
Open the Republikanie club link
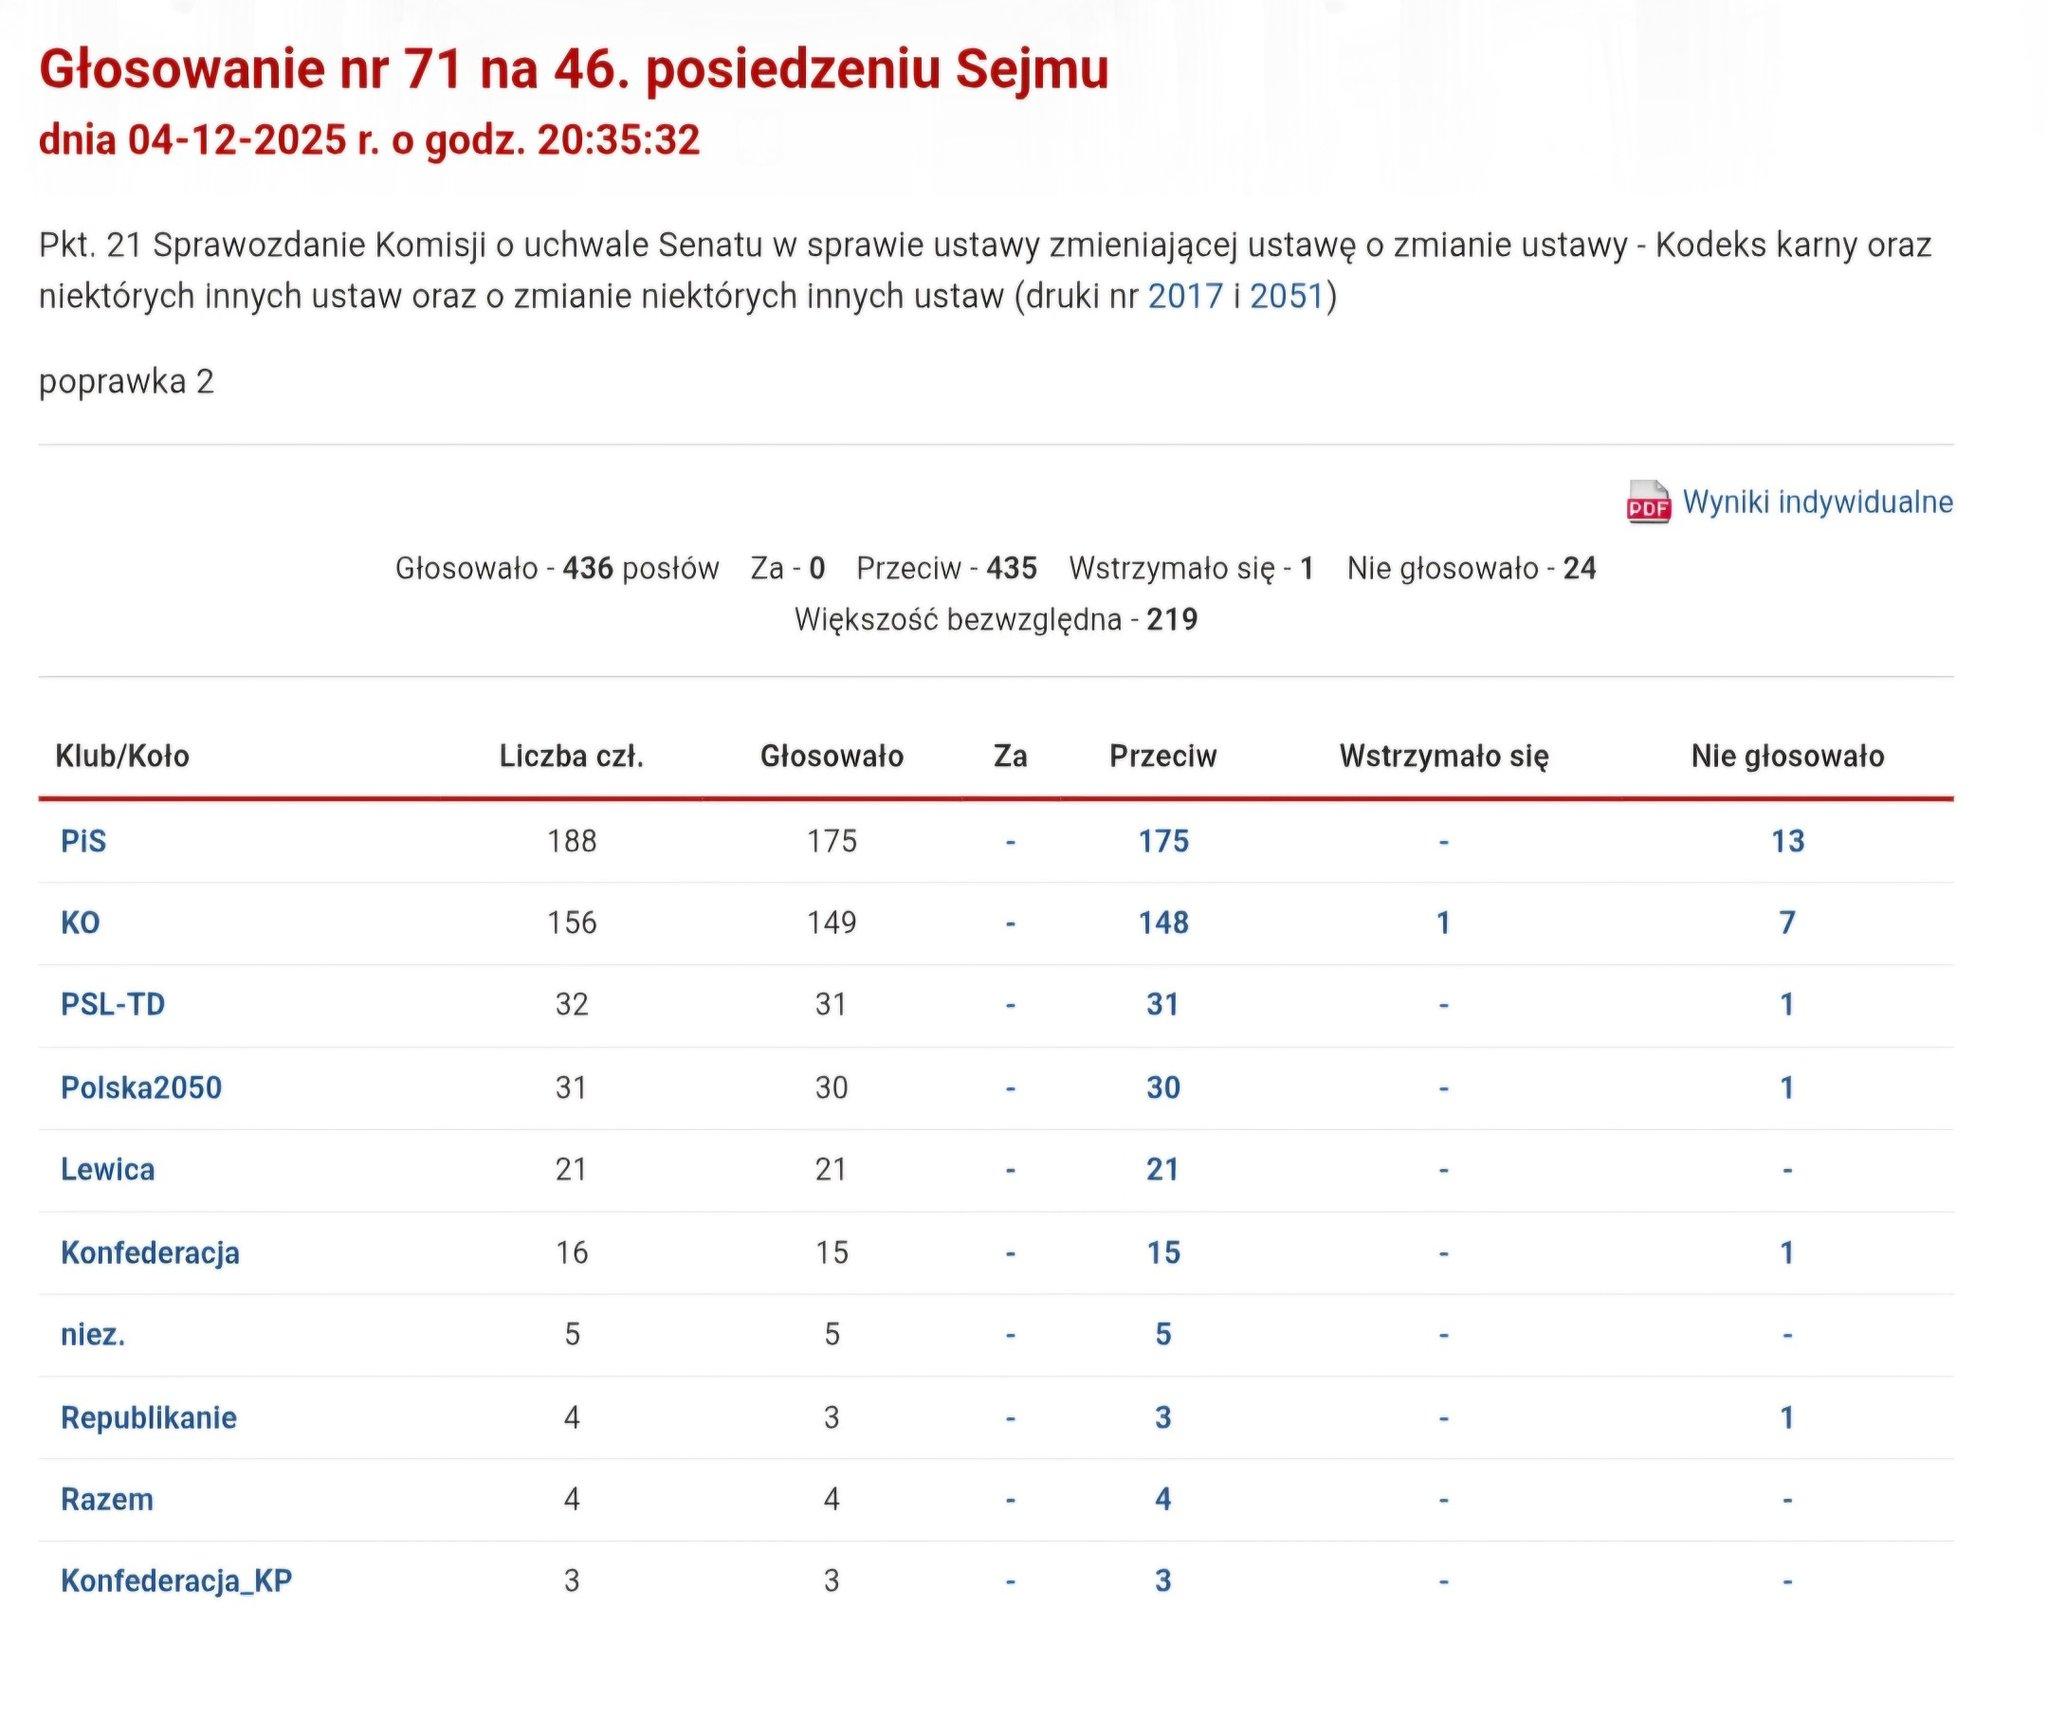(x=149, y=1417)
